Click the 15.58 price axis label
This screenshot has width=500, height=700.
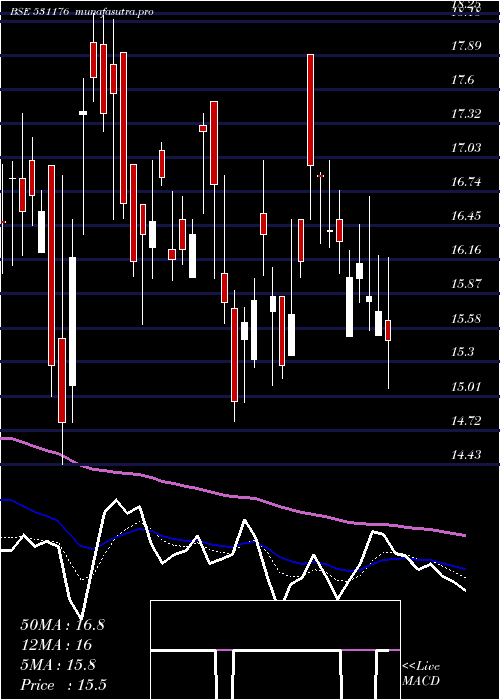click(466, 319)
